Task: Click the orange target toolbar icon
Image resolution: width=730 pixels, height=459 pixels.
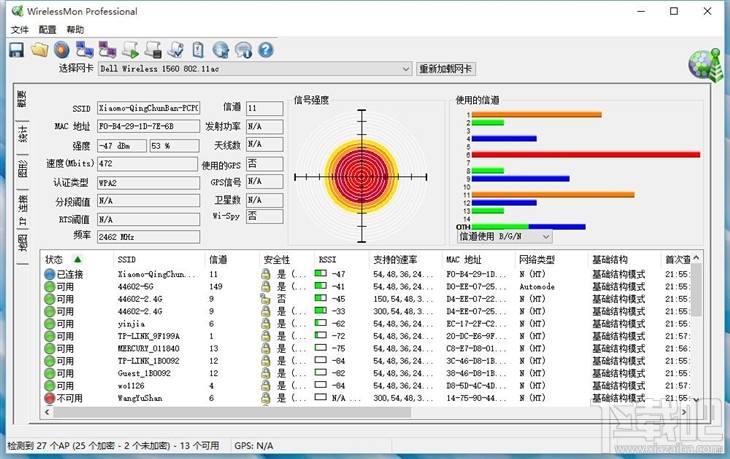Action: point(61,50)
